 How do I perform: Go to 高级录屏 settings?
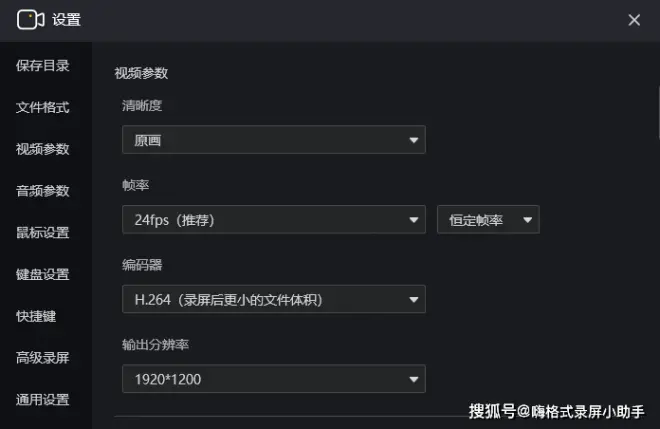[x=43, y=358]
